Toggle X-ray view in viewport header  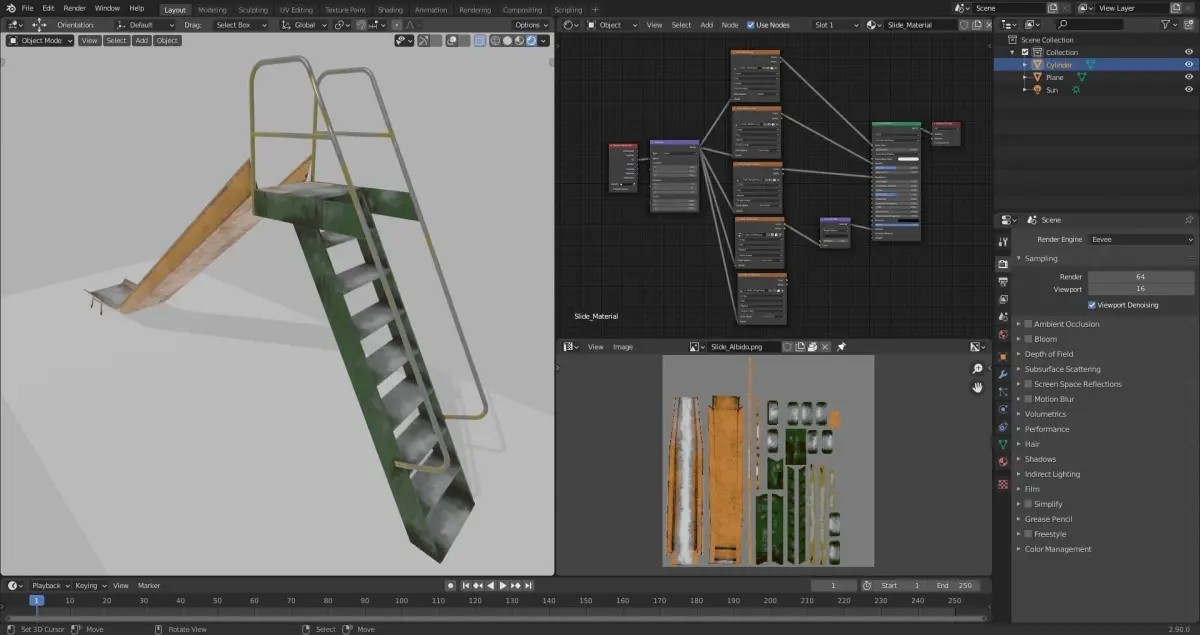[x=480, y=41]
